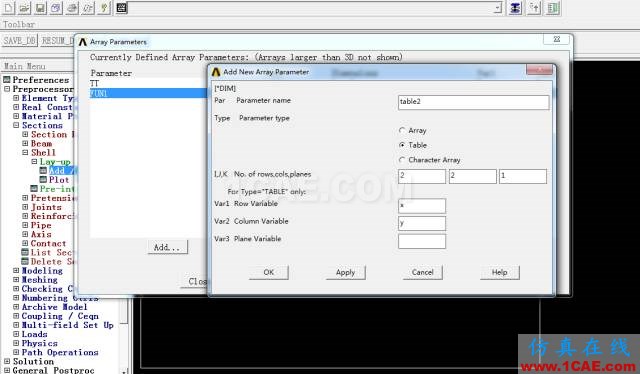Expand the Beam node under Sections
The width and height of the screenshot is (640, 374).
click(25, 143)
